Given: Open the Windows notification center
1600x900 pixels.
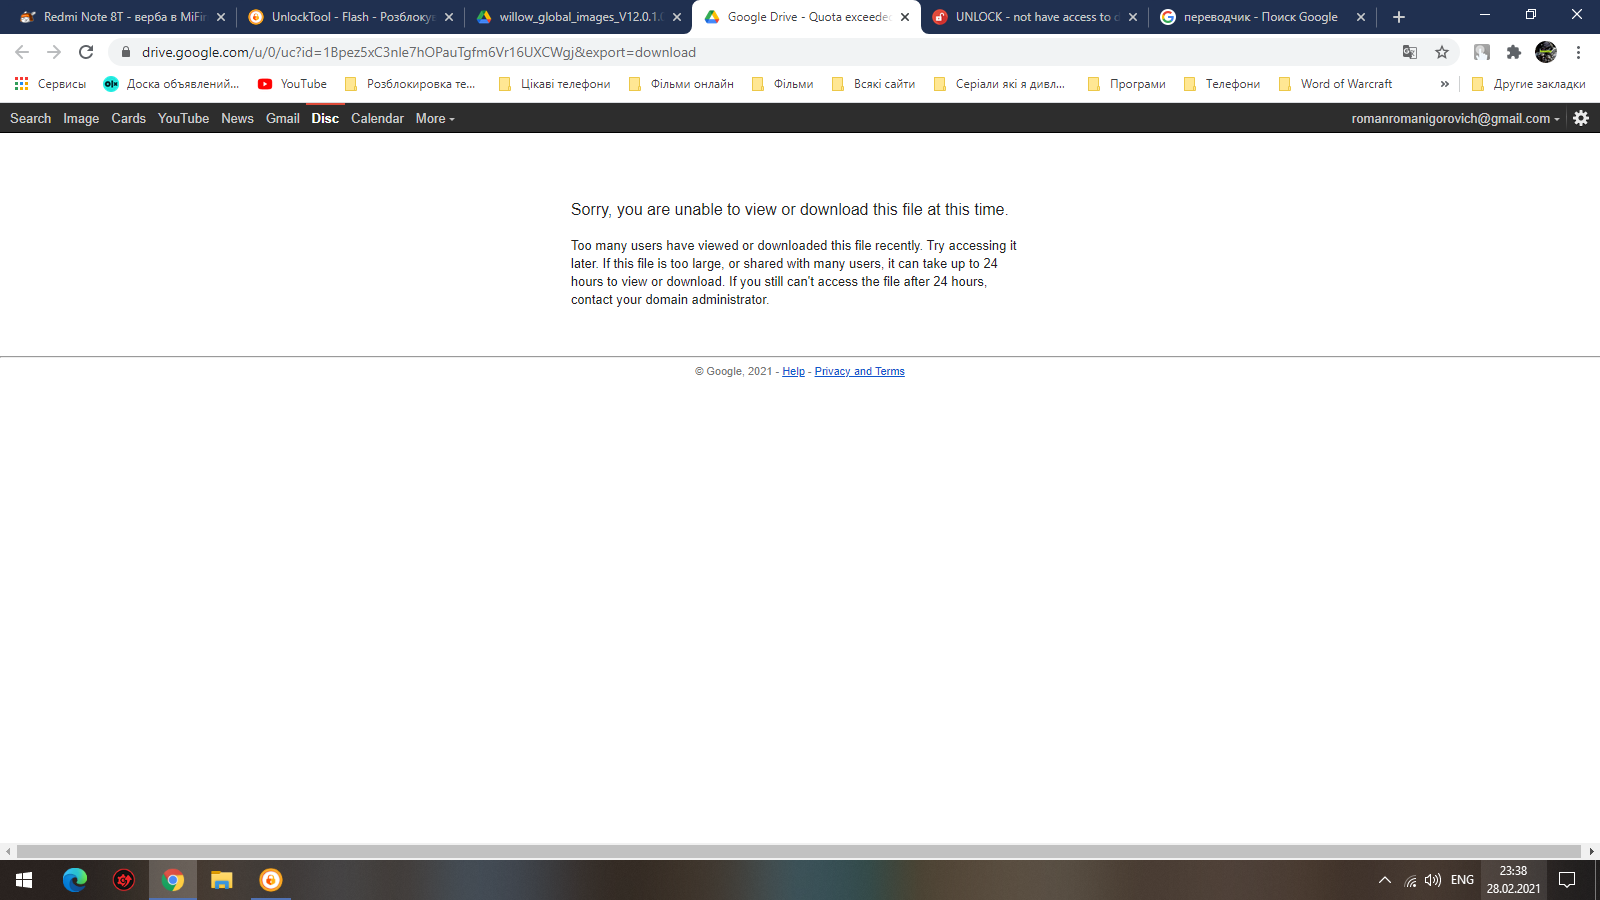Looking at the screenshot, I should [x=1567, y=880].
